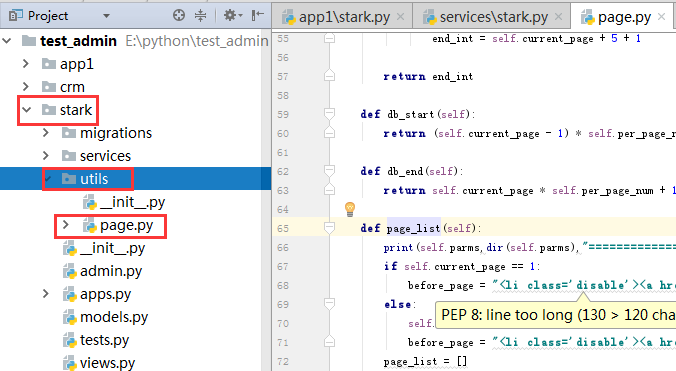Click the Project panel title label

coord(47,16)
